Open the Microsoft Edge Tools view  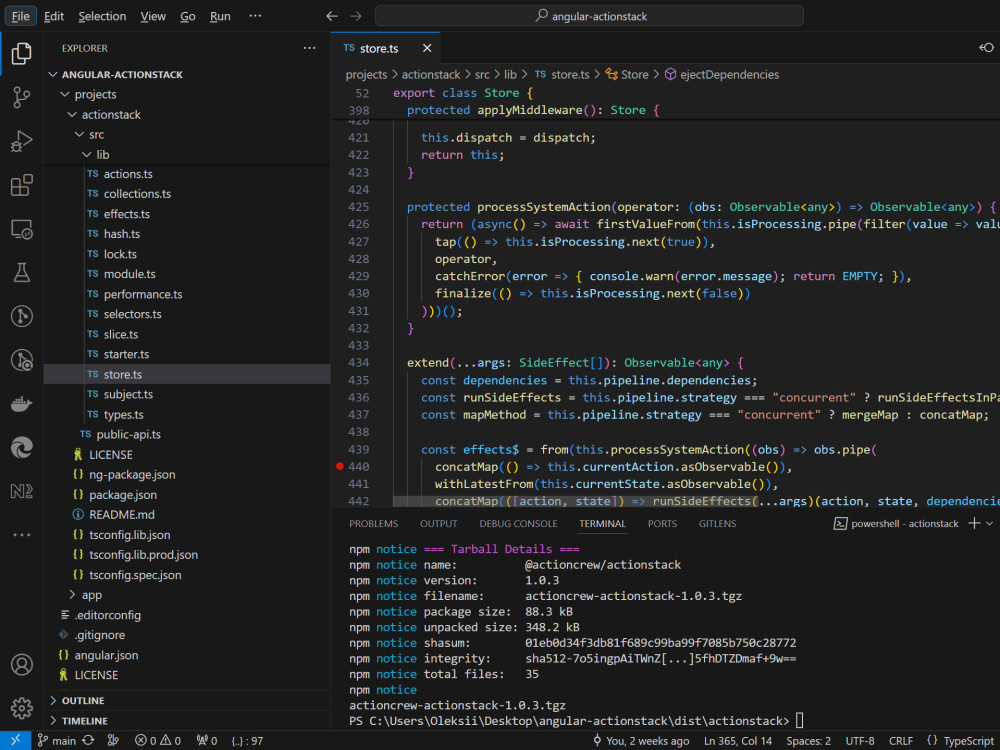click(x=22, y=448)
